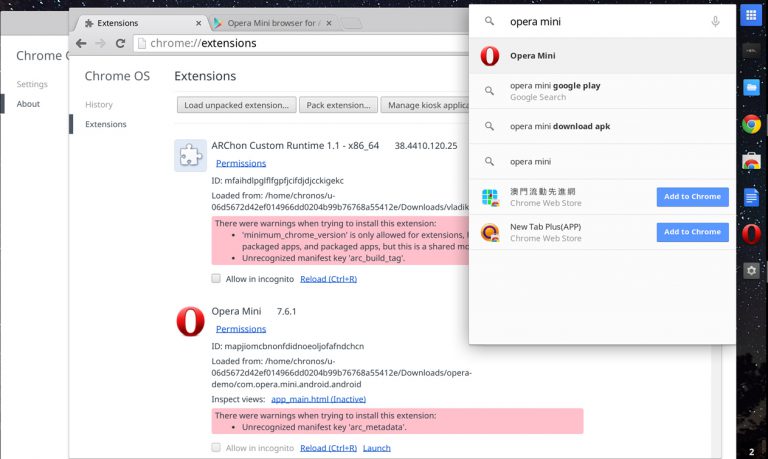Launch Google Chrome from the shelf

point(751,125)
